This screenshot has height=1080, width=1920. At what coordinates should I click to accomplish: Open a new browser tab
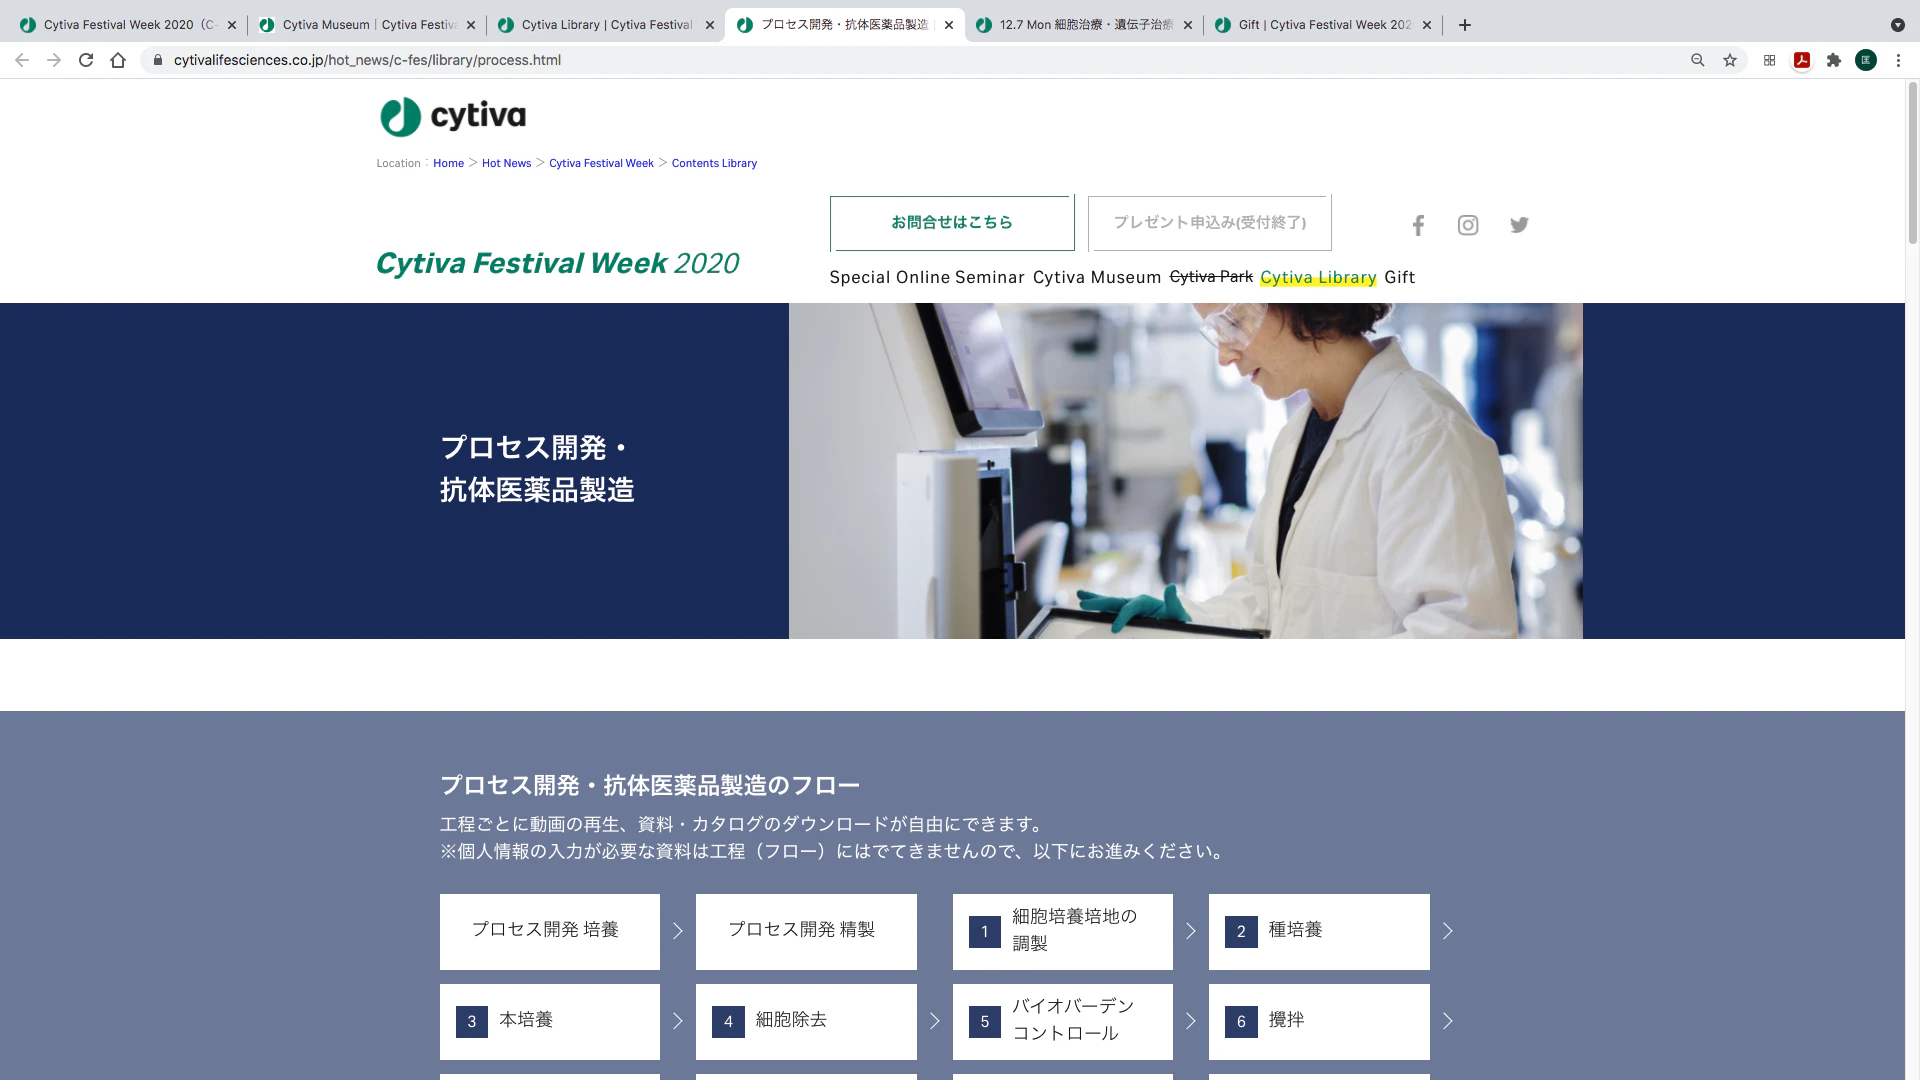pos(1465,25)
